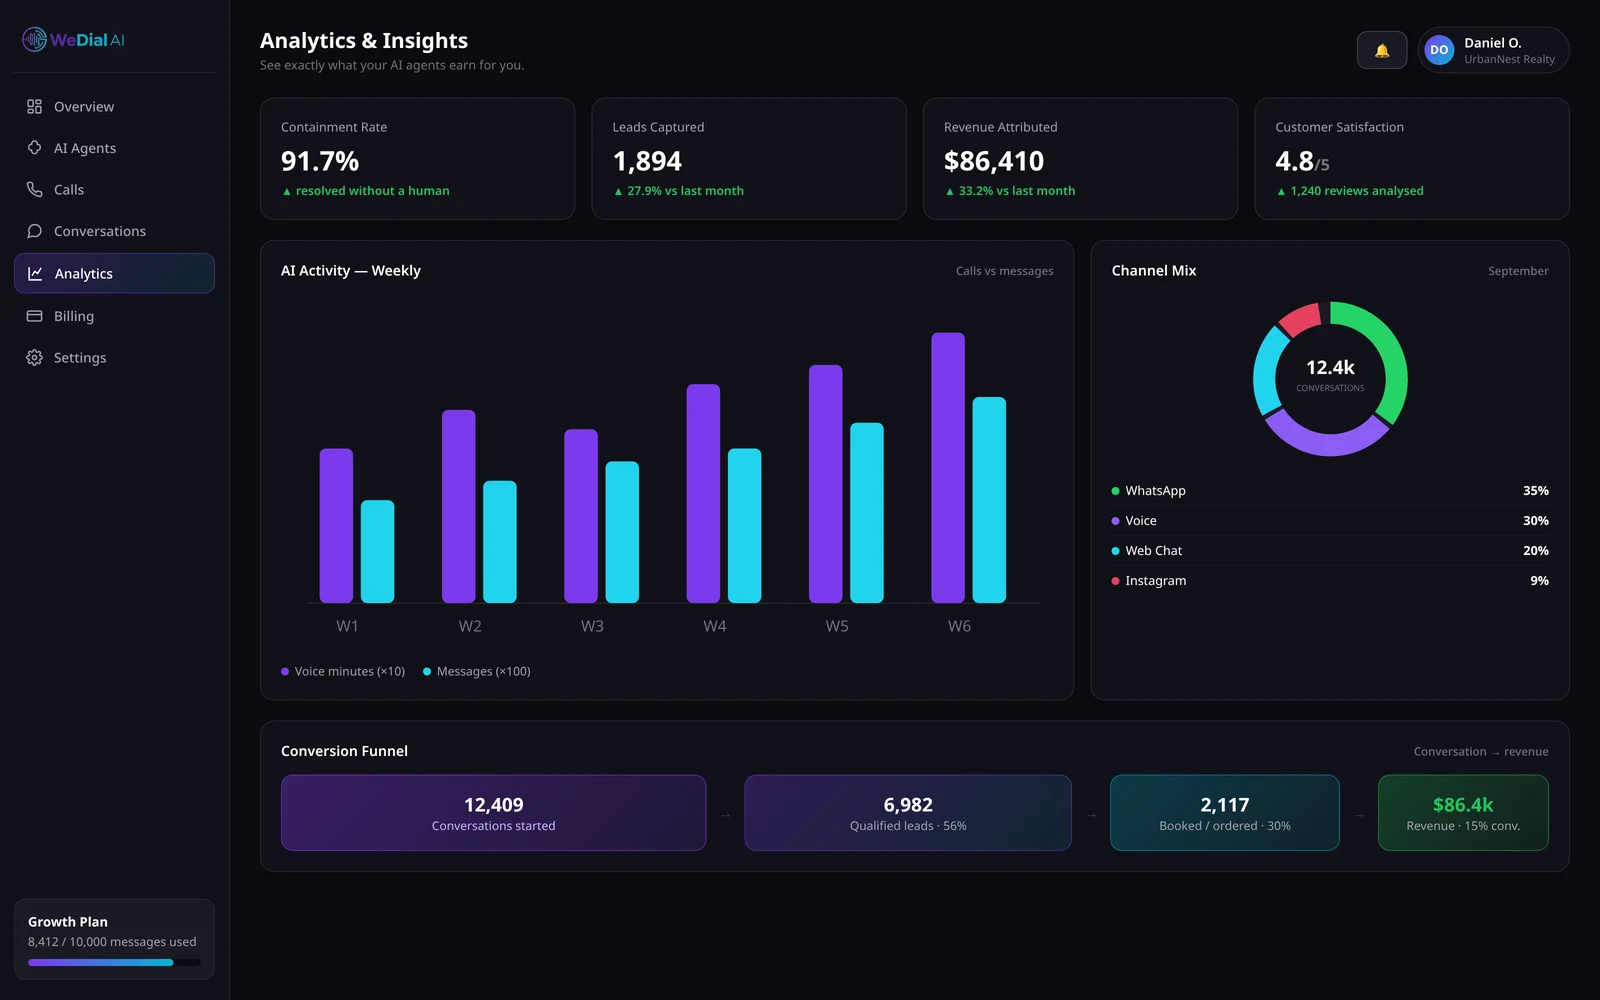
Task: Select the Voice 30% channel row
Action: coord(1330,521)
